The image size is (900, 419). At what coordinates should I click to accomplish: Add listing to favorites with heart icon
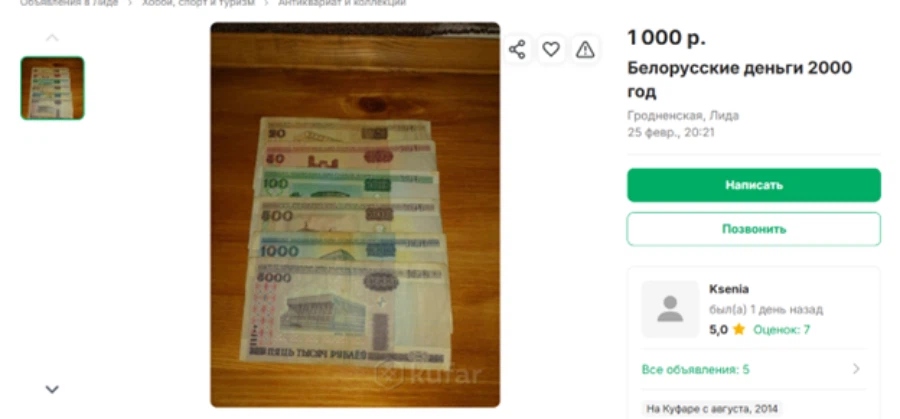tap(551, 49)
